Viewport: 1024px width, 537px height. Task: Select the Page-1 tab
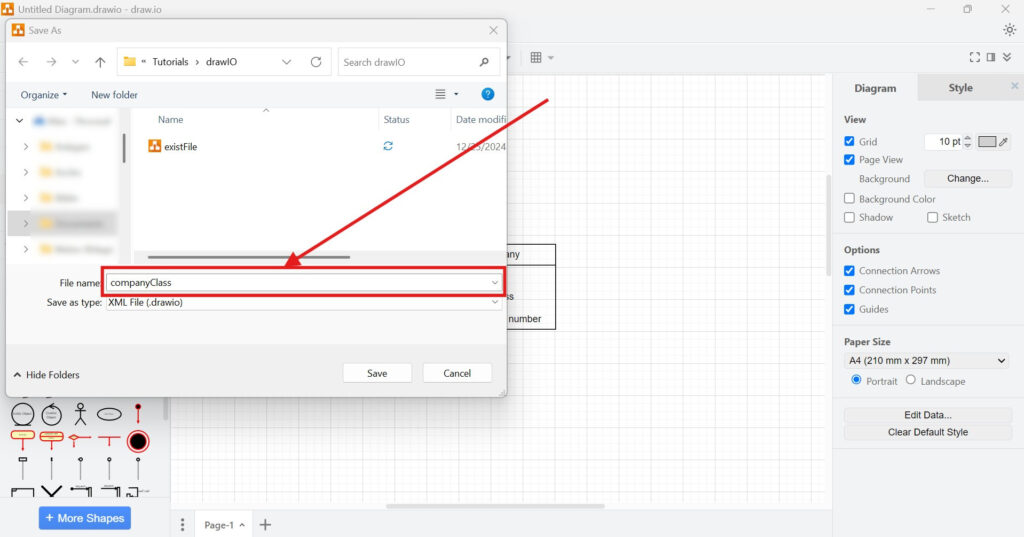click(219, 525)
